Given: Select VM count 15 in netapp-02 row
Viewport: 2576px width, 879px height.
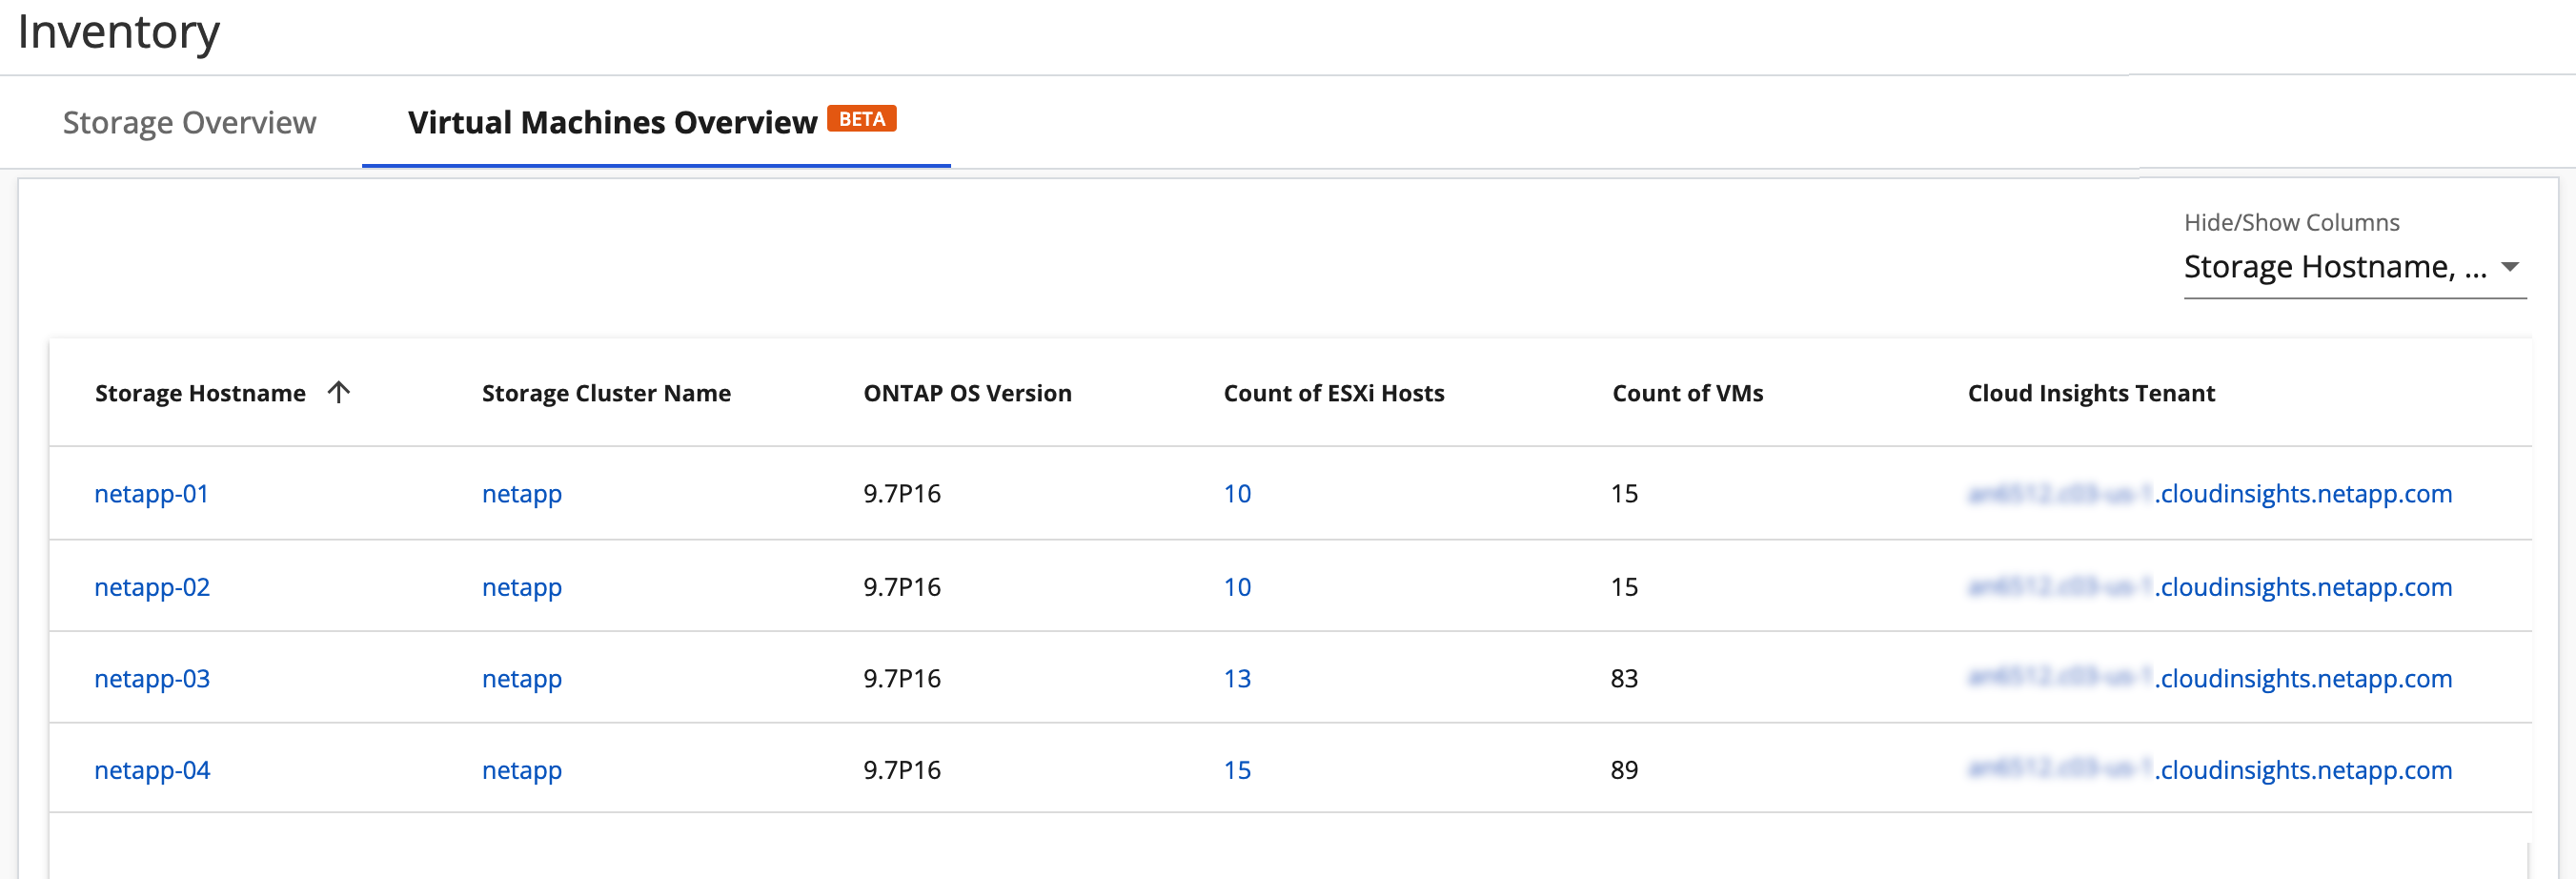Looking at the screenshot, I should pyautogui.click(x=1624, y=586).
